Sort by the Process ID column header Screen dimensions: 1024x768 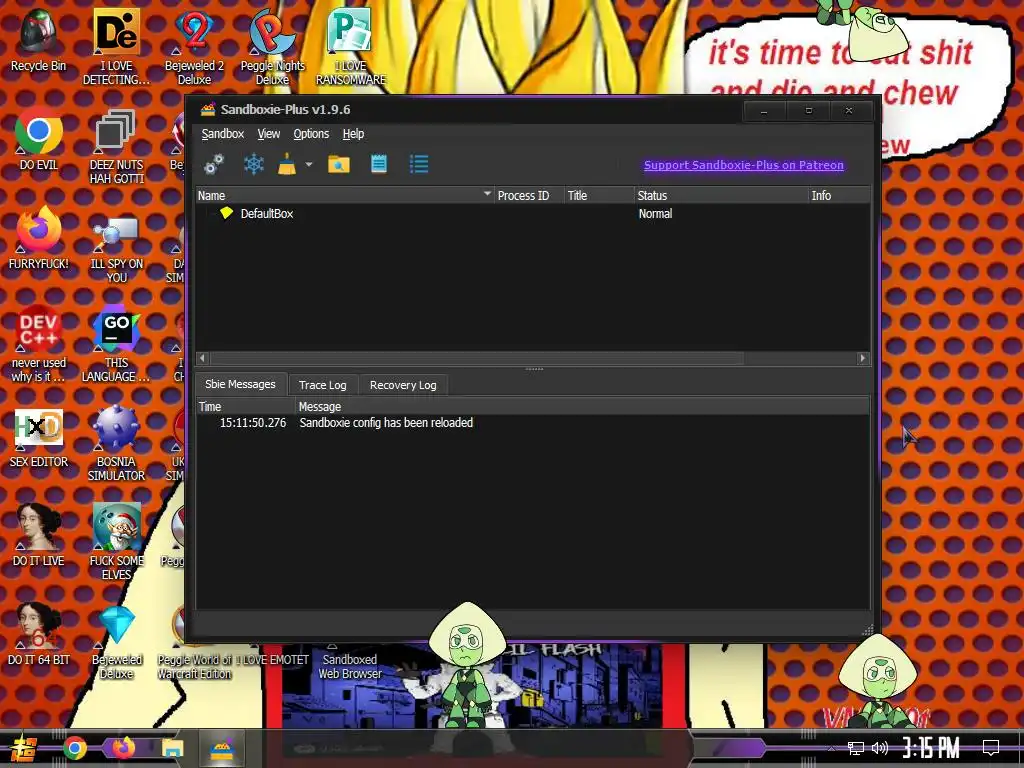pos(529,195)
